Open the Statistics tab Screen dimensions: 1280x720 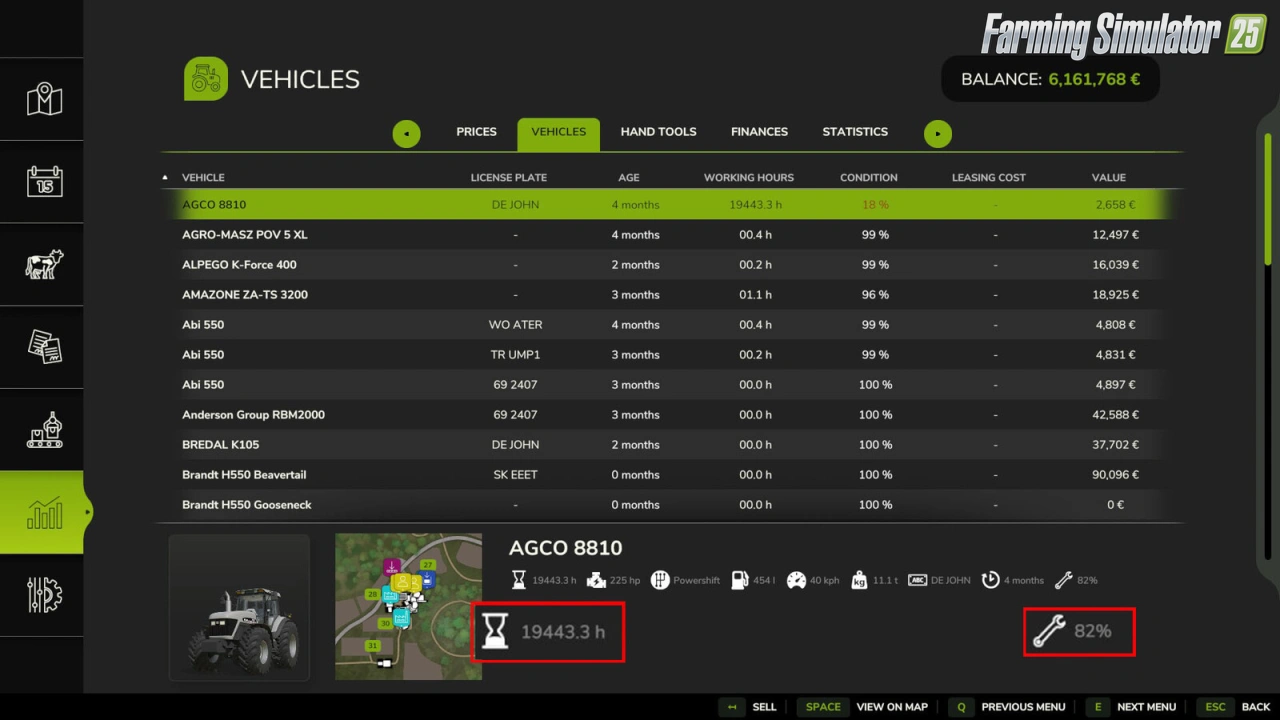tap(854, 132)
